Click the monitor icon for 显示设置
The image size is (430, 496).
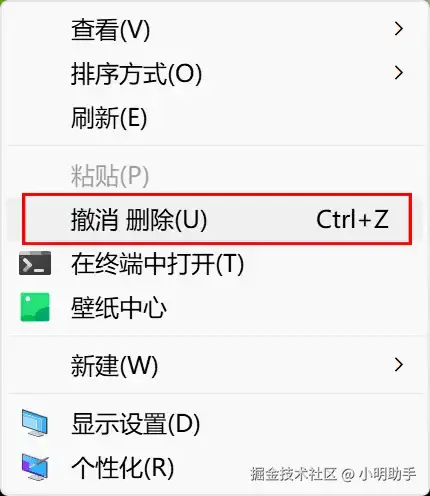[x=35, y=423]
